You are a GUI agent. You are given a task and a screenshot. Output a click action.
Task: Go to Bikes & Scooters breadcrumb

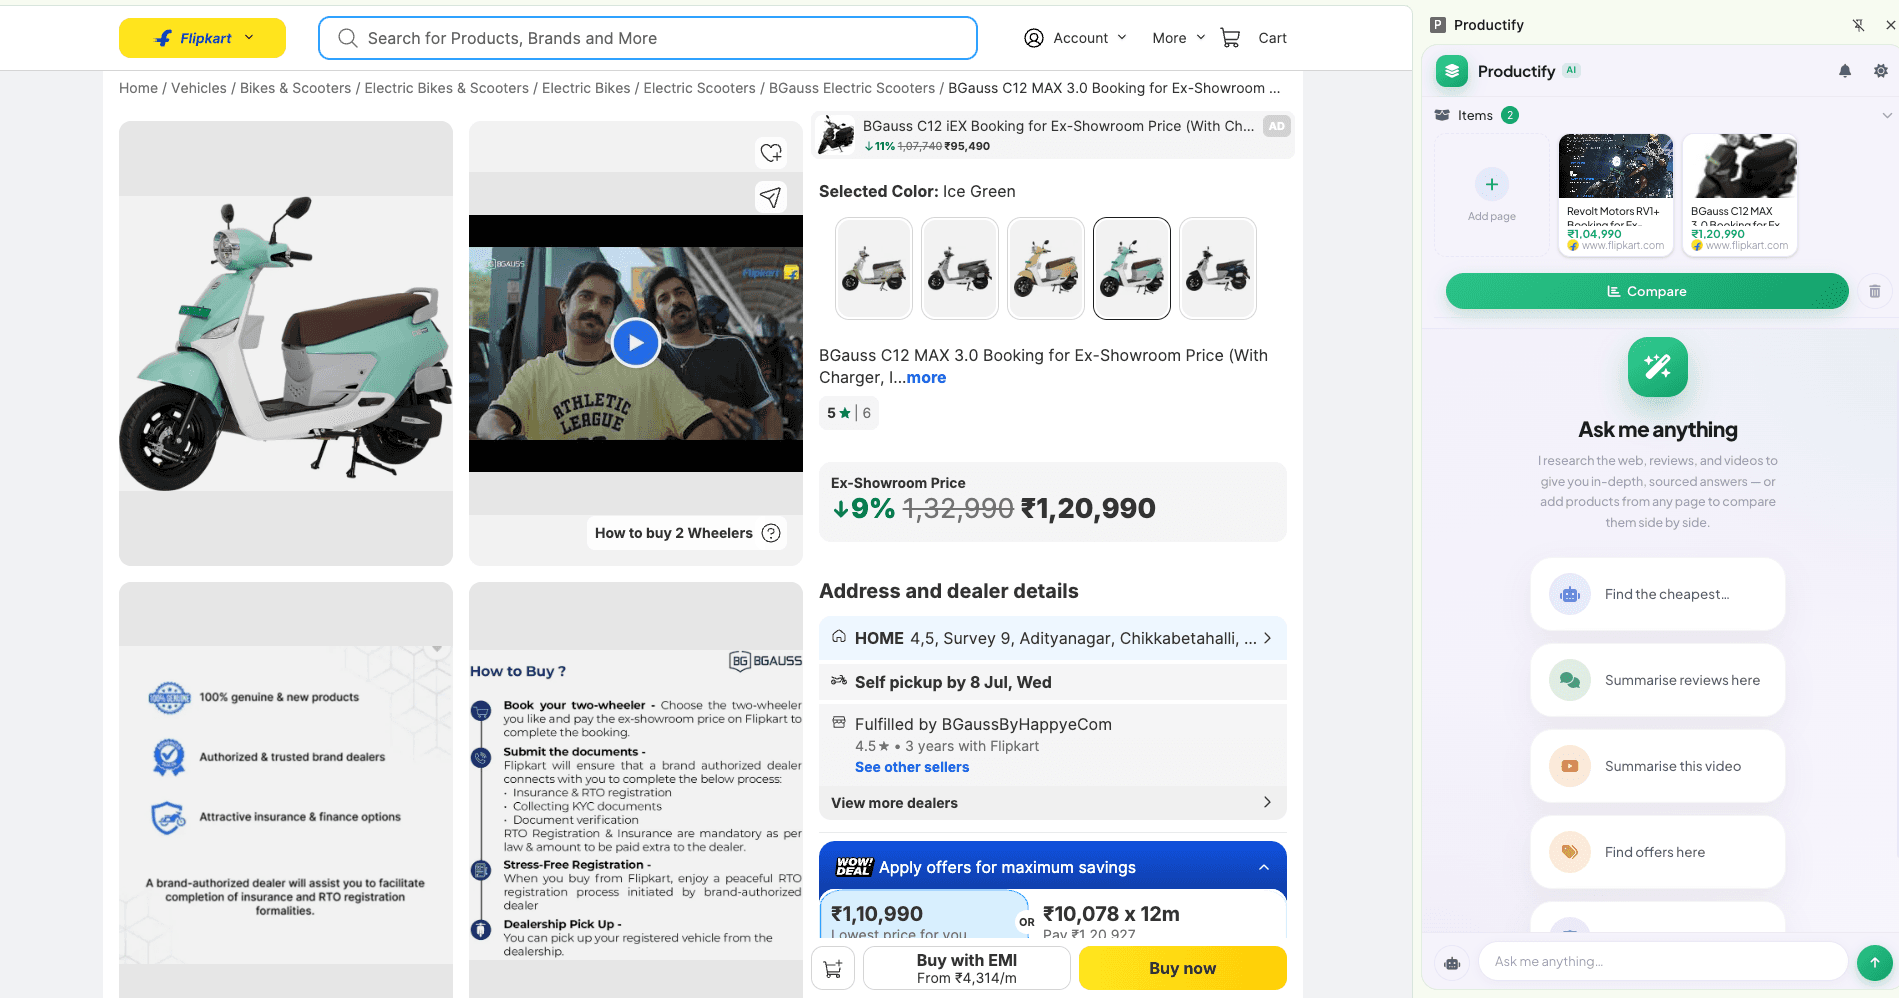(x=296, y=88)
